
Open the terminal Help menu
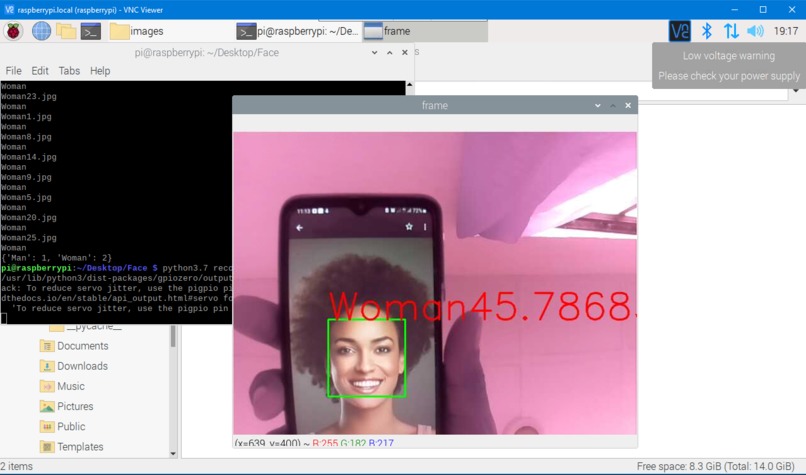coord(100,71)
